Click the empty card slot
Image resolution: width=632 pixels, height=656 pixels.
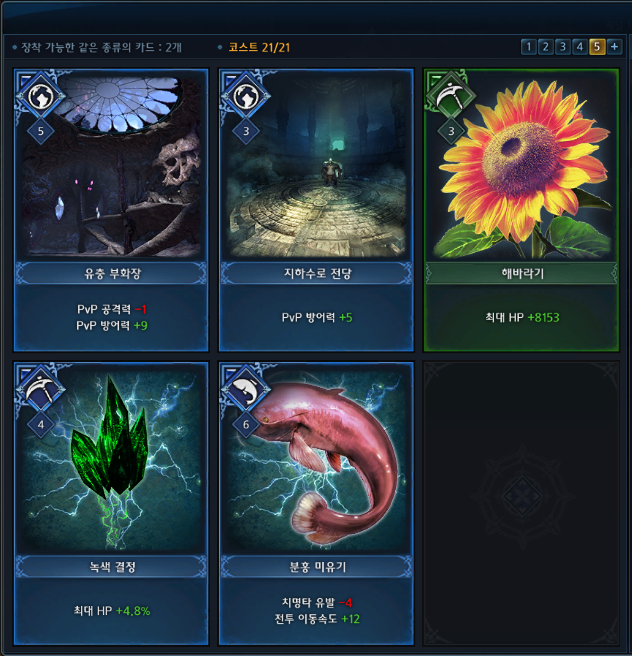(x=522, y=504)
